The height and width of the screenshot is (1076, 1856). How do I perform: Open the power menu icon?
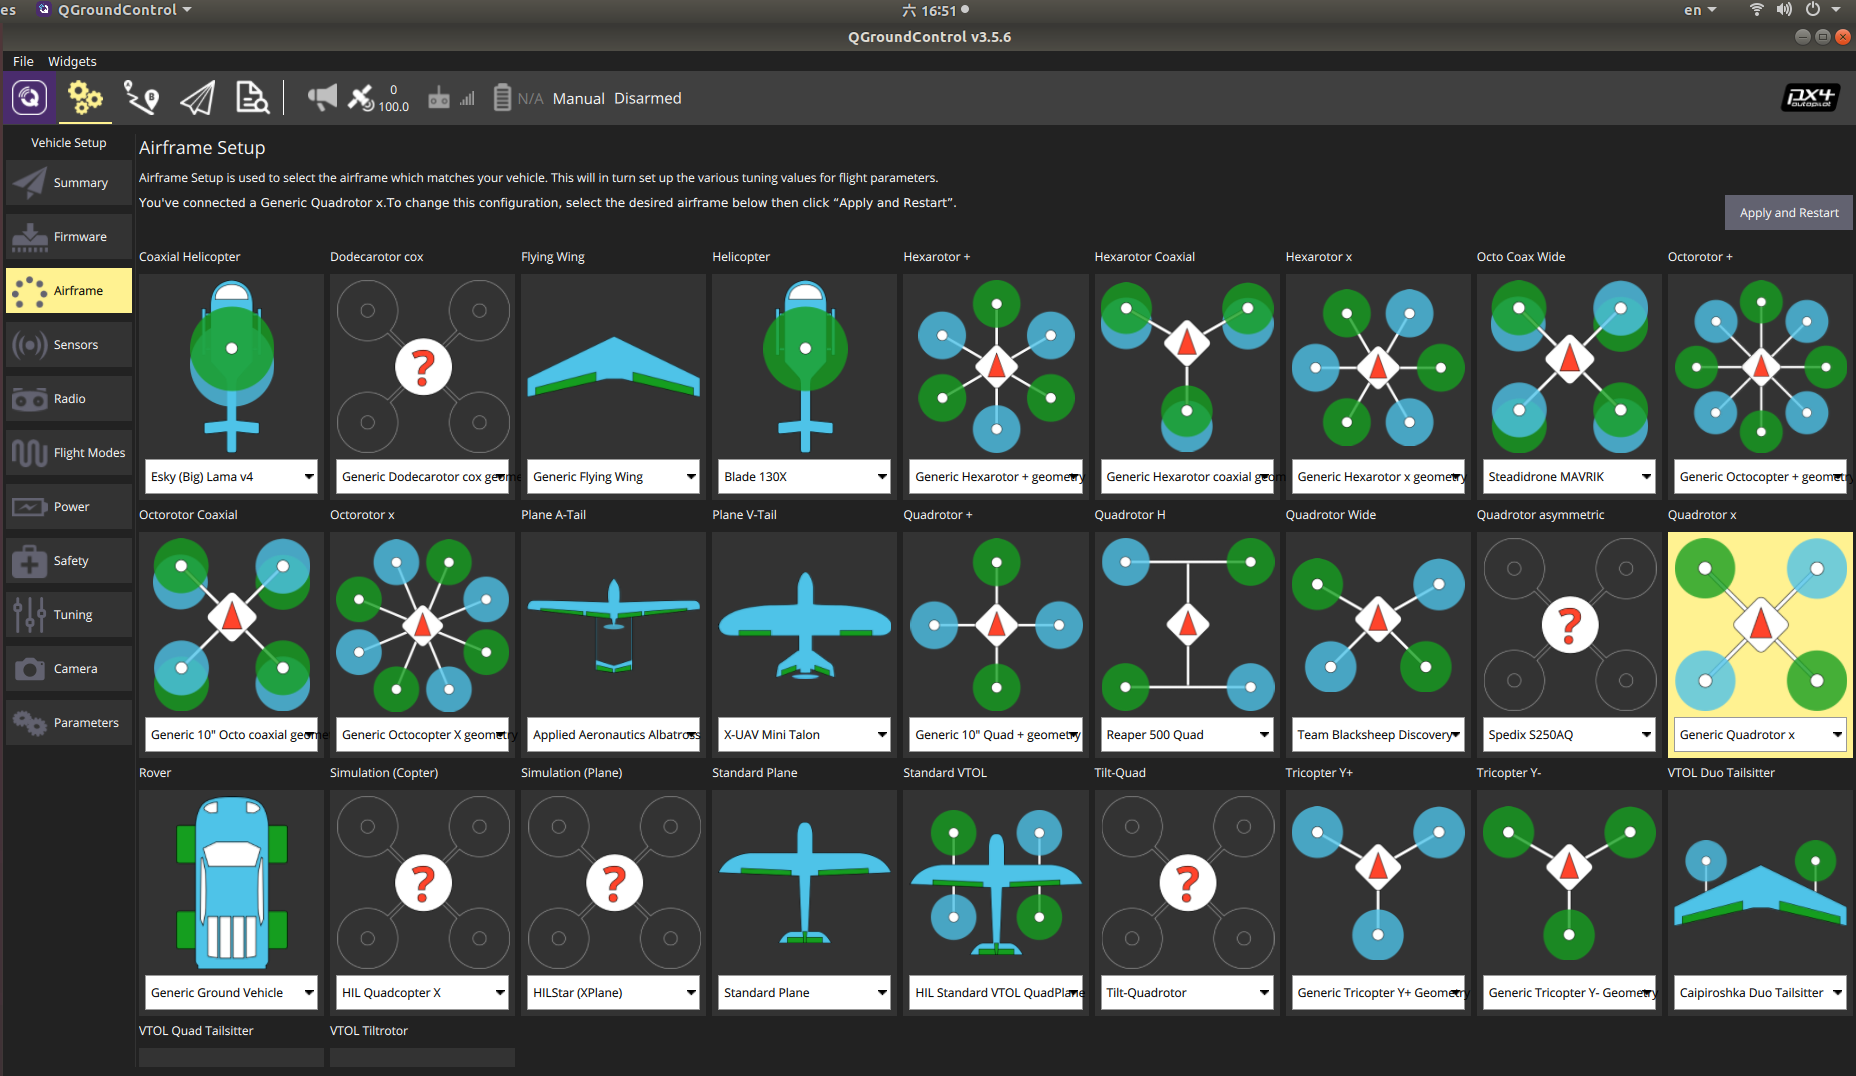pyautogui.click(x=1812, y=10)
